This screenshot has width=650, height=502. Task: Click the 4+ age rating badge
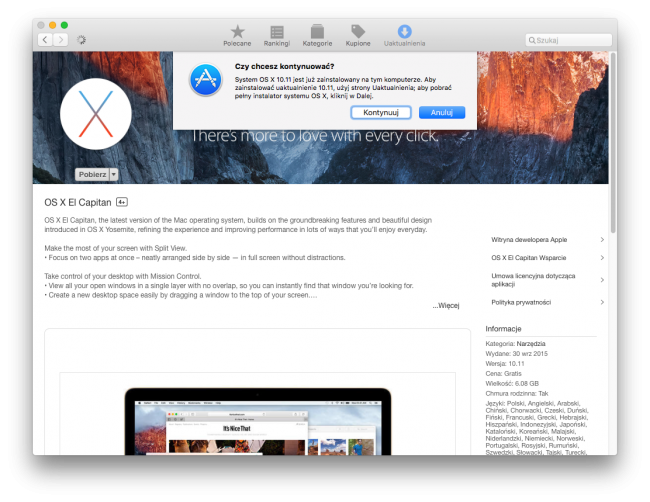(122, 202)
